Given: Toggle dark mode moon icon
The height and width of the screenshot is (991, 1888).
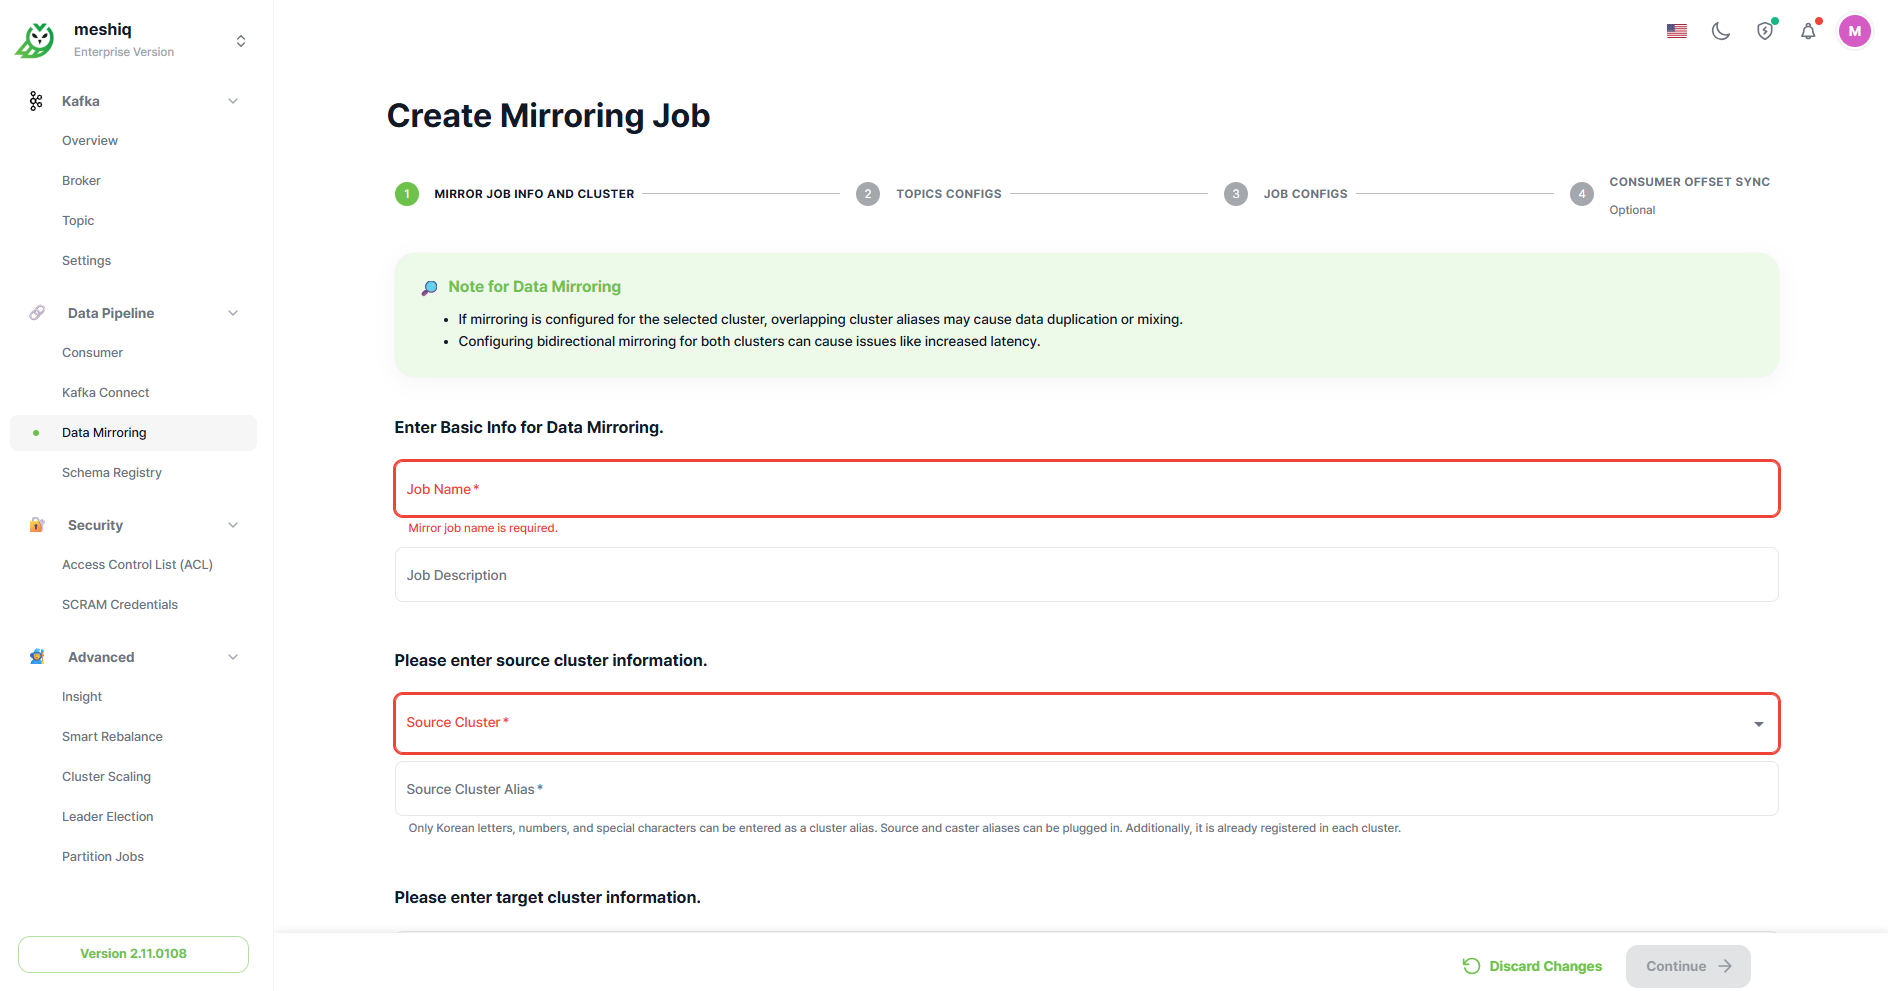Looking at the screenshot, I should pyautogui.click(x=1720, y=31).
